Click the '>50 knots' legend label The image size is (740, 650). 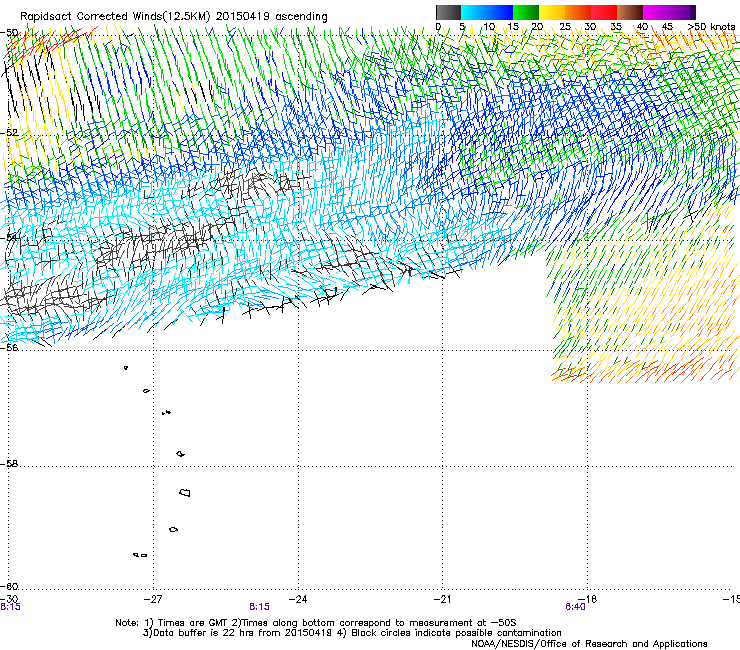coord(712,27)
